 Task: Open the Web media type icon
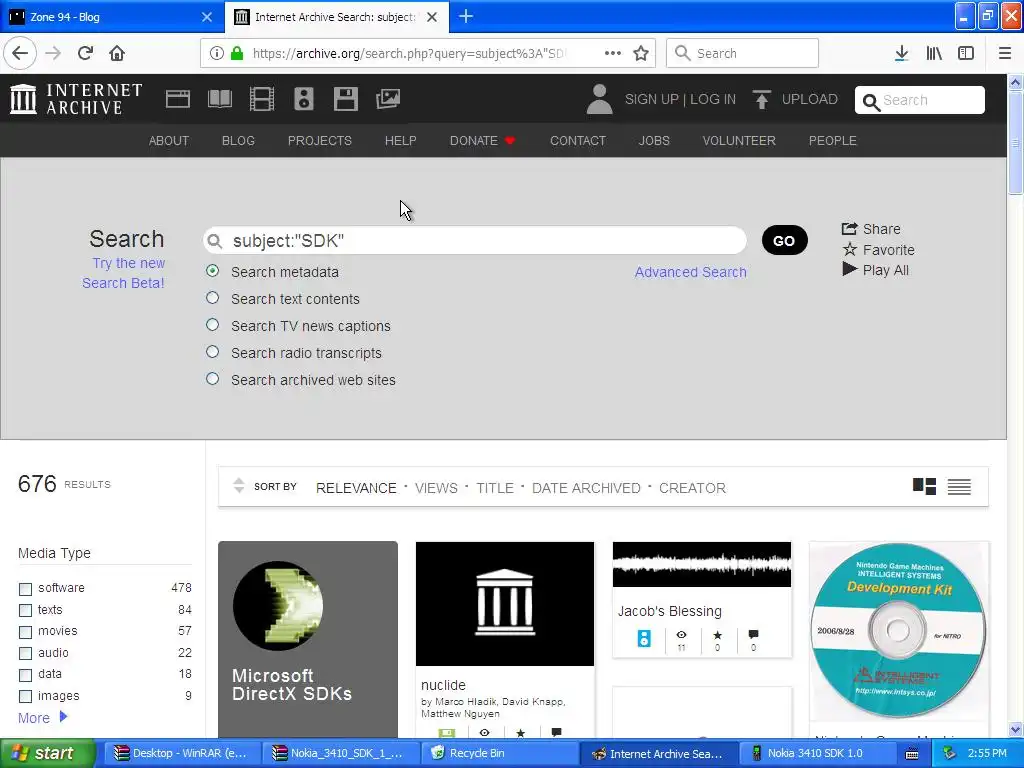(x=178, y=99)
